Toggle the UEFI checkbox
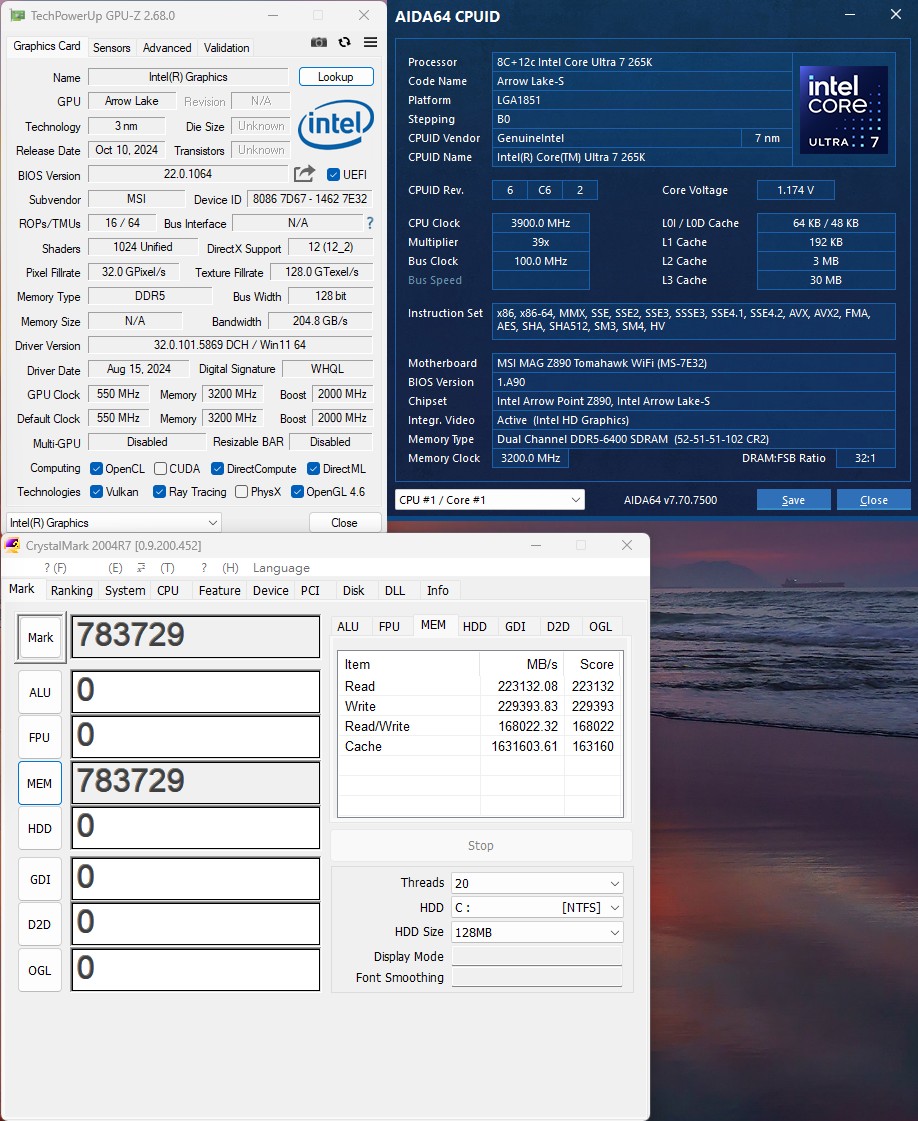This screenshot has width=918, height=1121. tap(333, 174)
